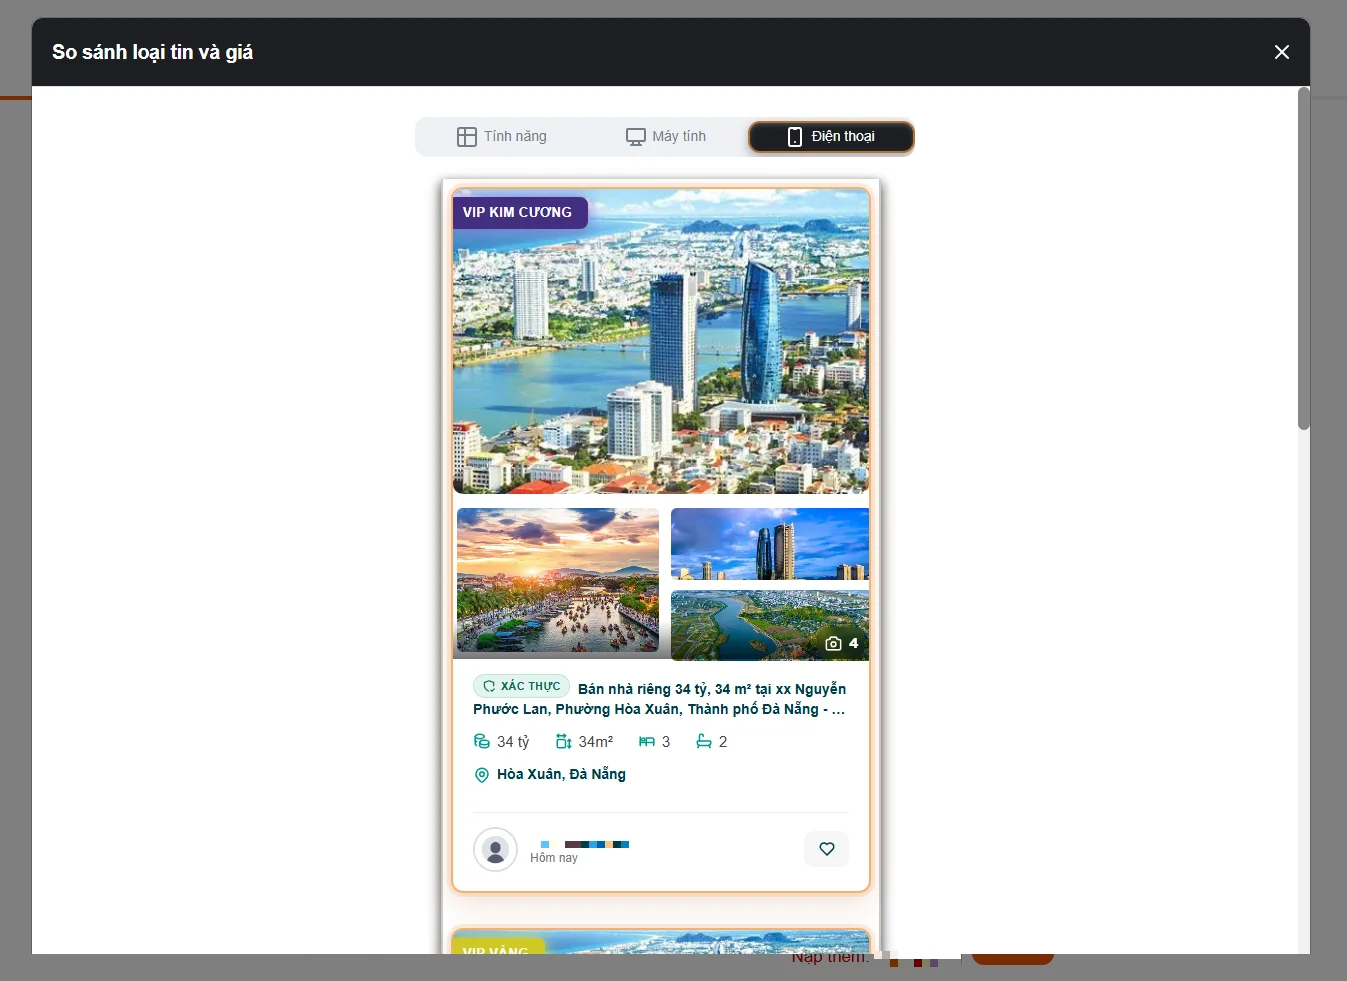
Task: Click the XÁC THỰC verified badge
Action: tap(521, 686)
